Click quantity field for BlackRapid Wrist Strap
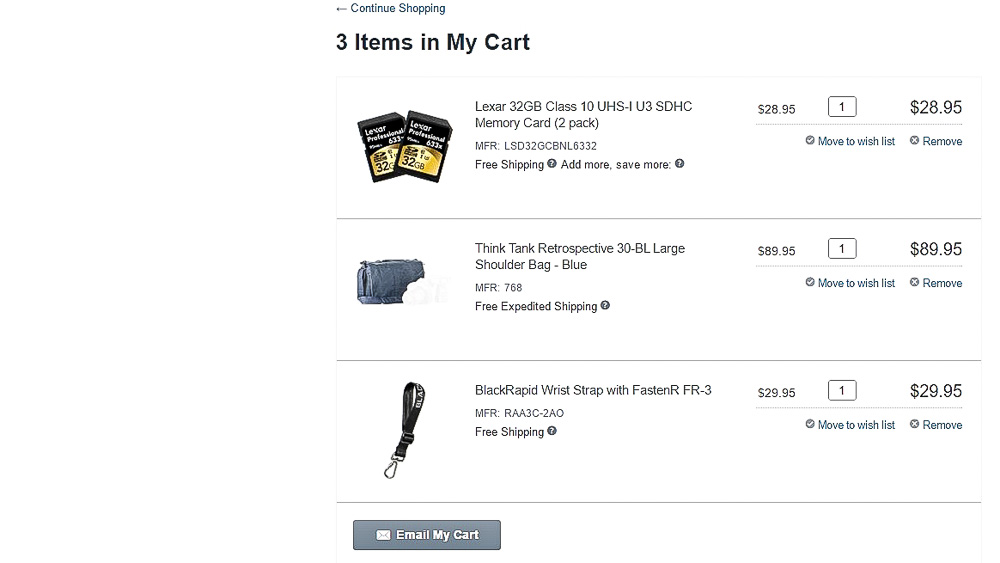The image size is (1000, 563). (842, 391)
